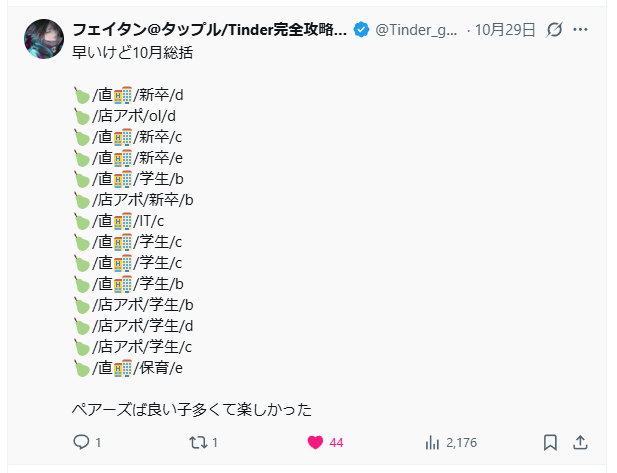Toggle the bookmark for this post
The width and height of the screenshot is (617, 473).
(550, 442)
